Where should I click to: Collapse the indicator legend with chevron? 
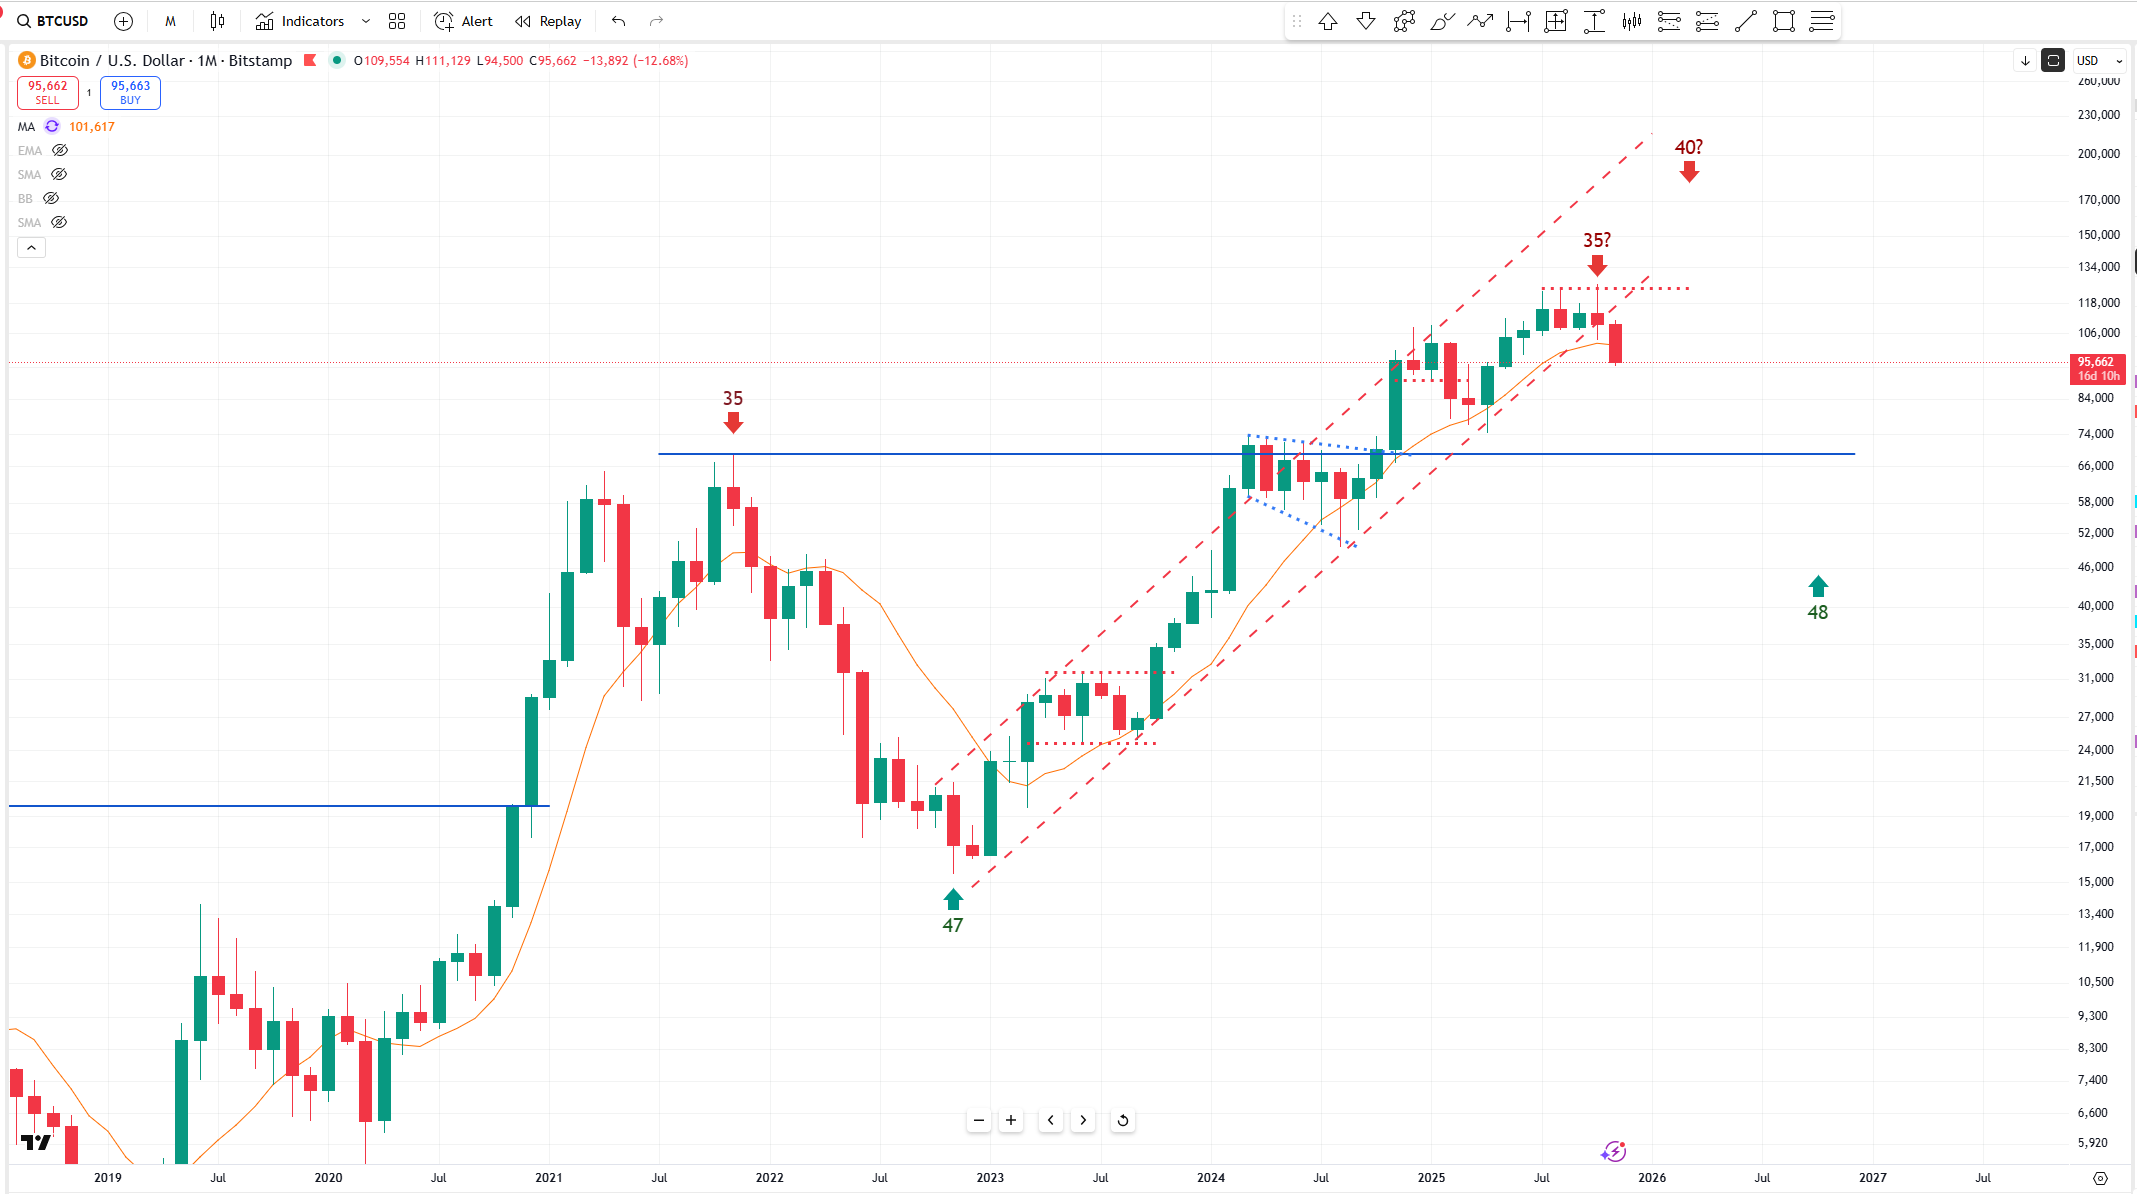(31, 247)
